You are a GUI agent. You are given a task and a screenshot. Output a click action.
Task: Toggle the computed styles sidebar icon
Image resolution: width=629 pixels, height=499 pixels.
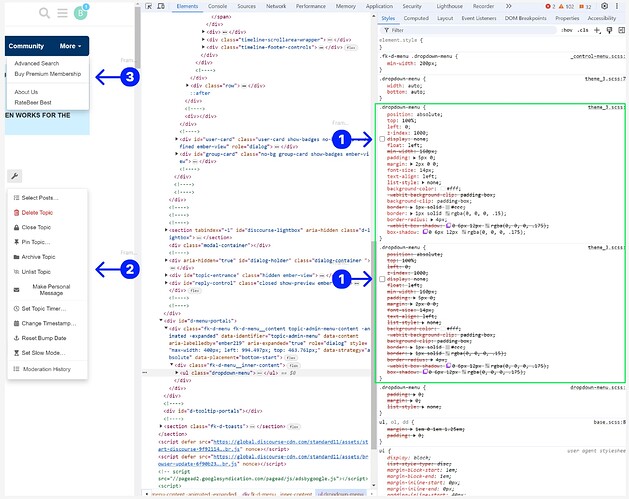tap(621, 30)
